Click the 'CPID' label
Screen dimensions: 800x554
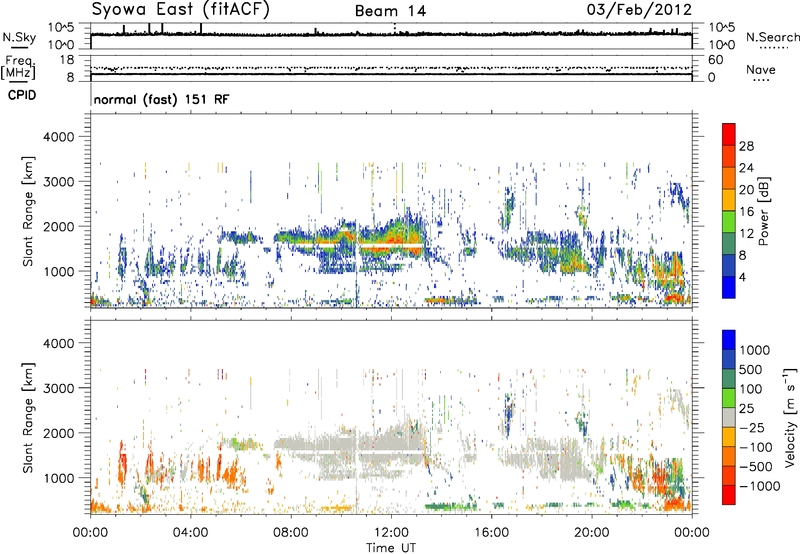[x=22, y=95]
